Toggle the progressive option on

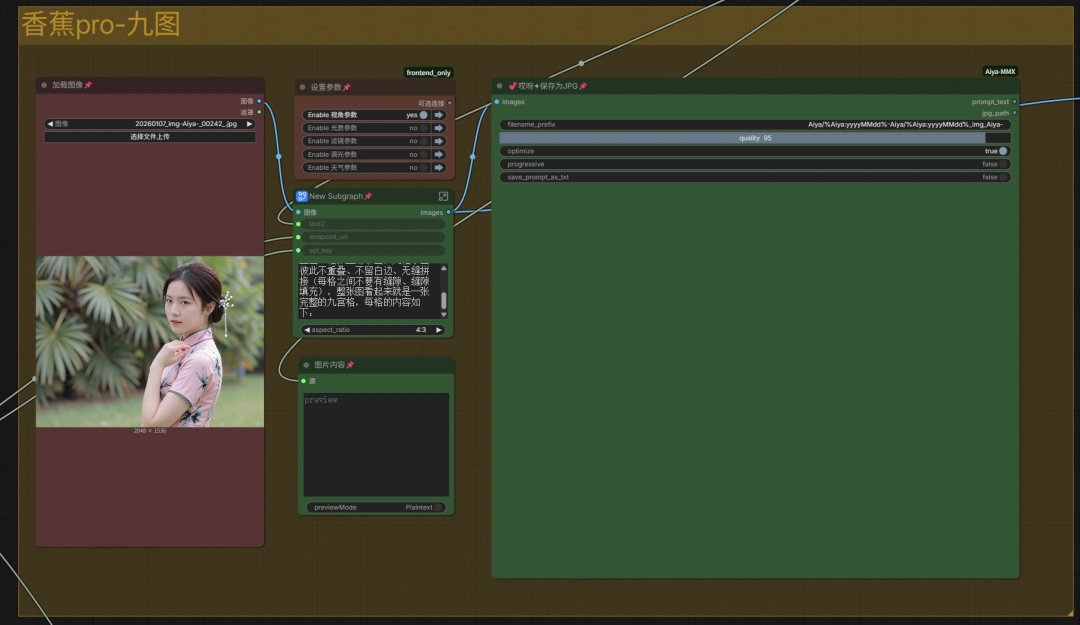[1003, 164]
